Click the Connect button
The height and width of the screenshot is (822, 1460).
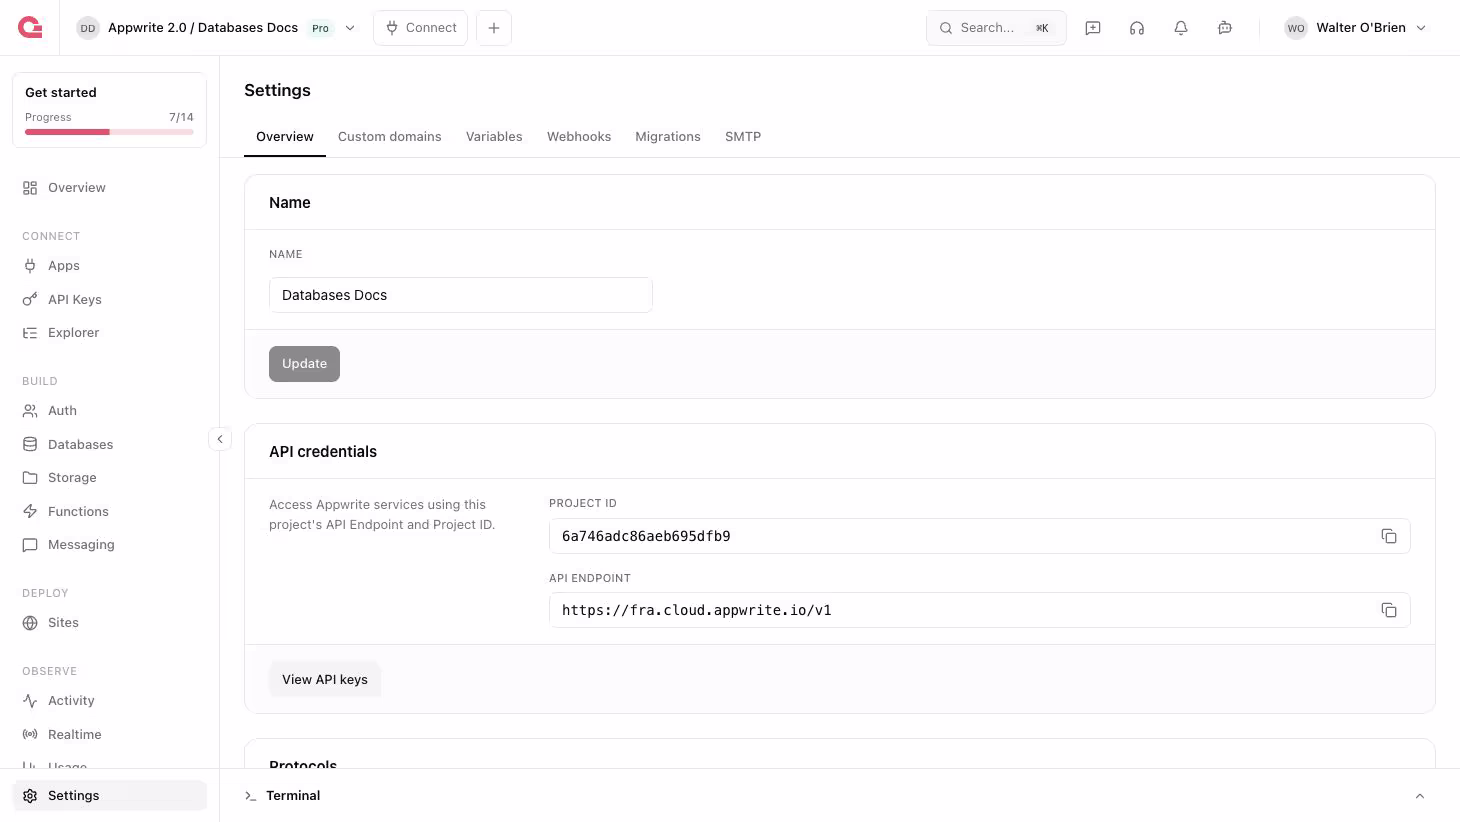(421, 28)
